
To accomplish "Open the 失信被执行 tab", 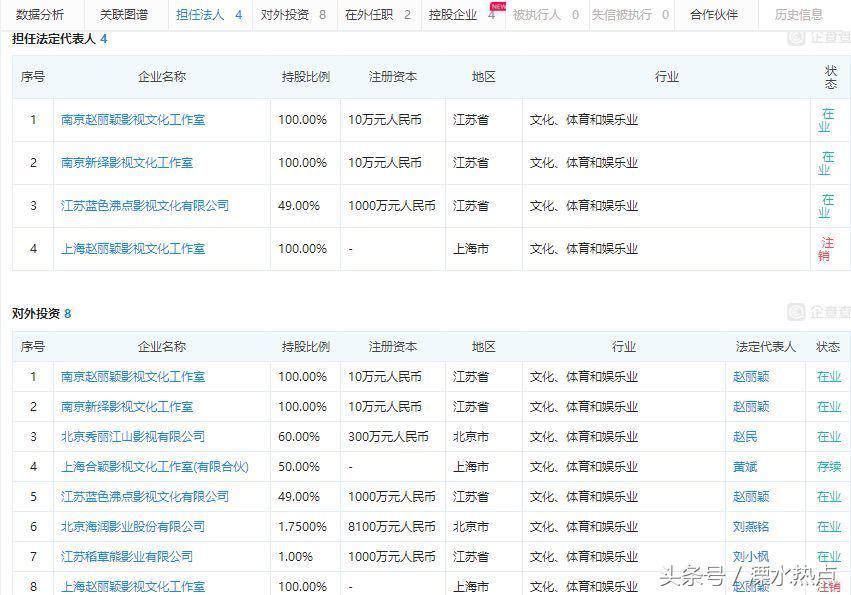I will 630,15.
